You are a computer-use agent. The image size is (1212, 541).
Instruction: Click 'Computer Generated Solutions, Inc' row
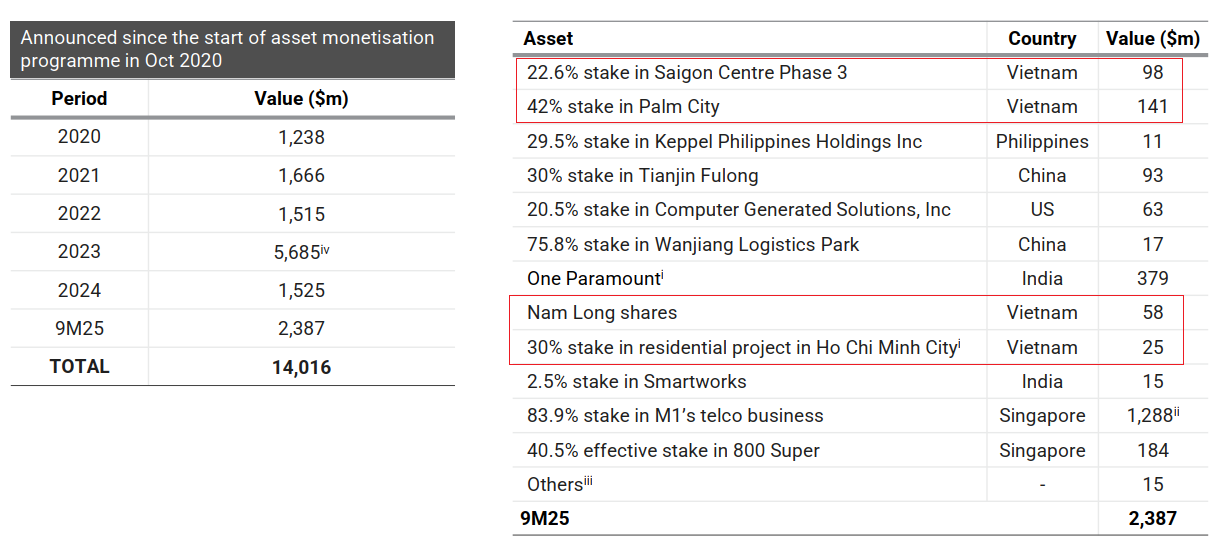(x=738, y=210)
